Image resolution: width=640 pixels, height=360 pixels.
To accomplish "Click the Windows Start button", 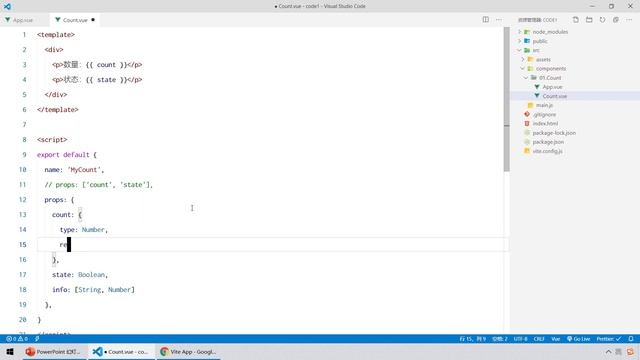I will pos(10,351).
